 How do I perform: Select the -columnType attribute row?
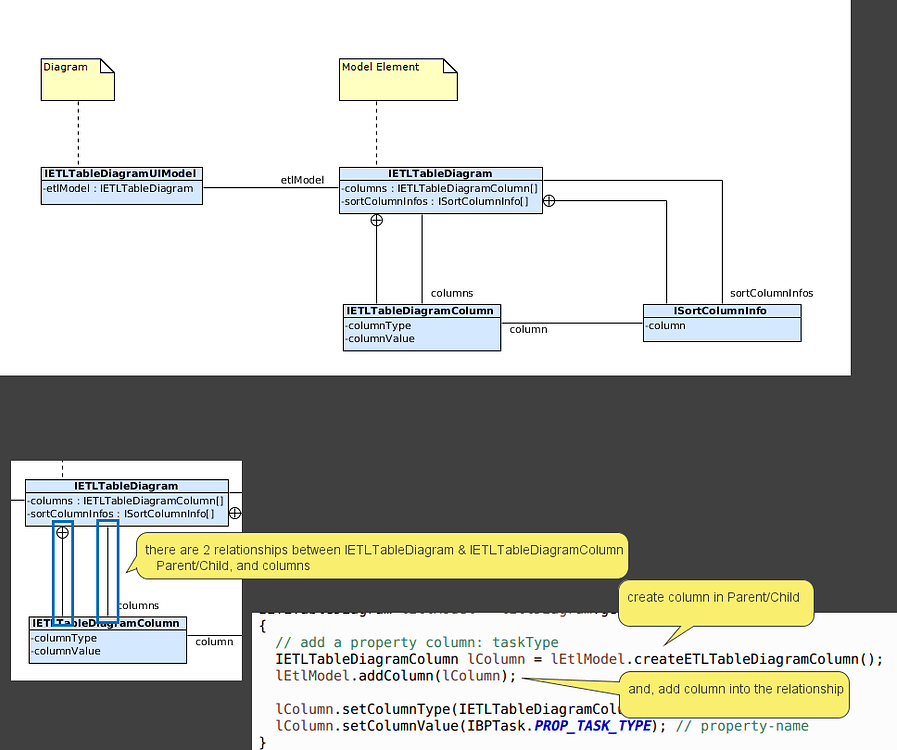point(378,325)
